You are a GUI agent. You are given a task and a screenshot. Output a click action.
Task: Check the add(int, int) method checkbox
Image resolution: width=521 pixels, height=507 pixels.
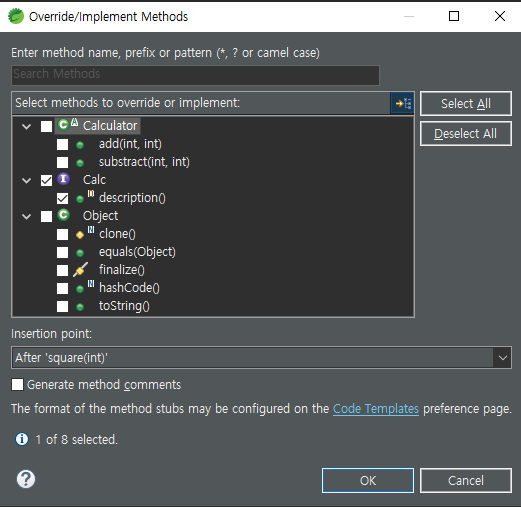tap(62, 145)
